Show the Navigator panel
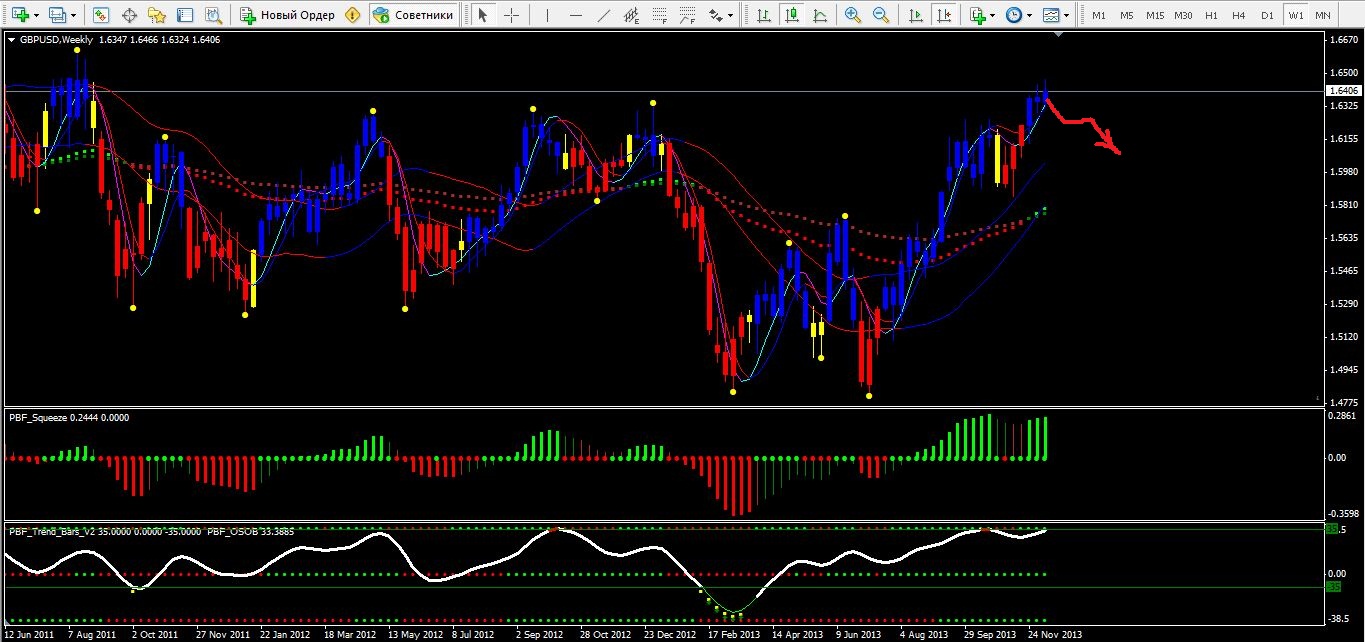This screenshot has height=642, width=1365. click(157, 15)
